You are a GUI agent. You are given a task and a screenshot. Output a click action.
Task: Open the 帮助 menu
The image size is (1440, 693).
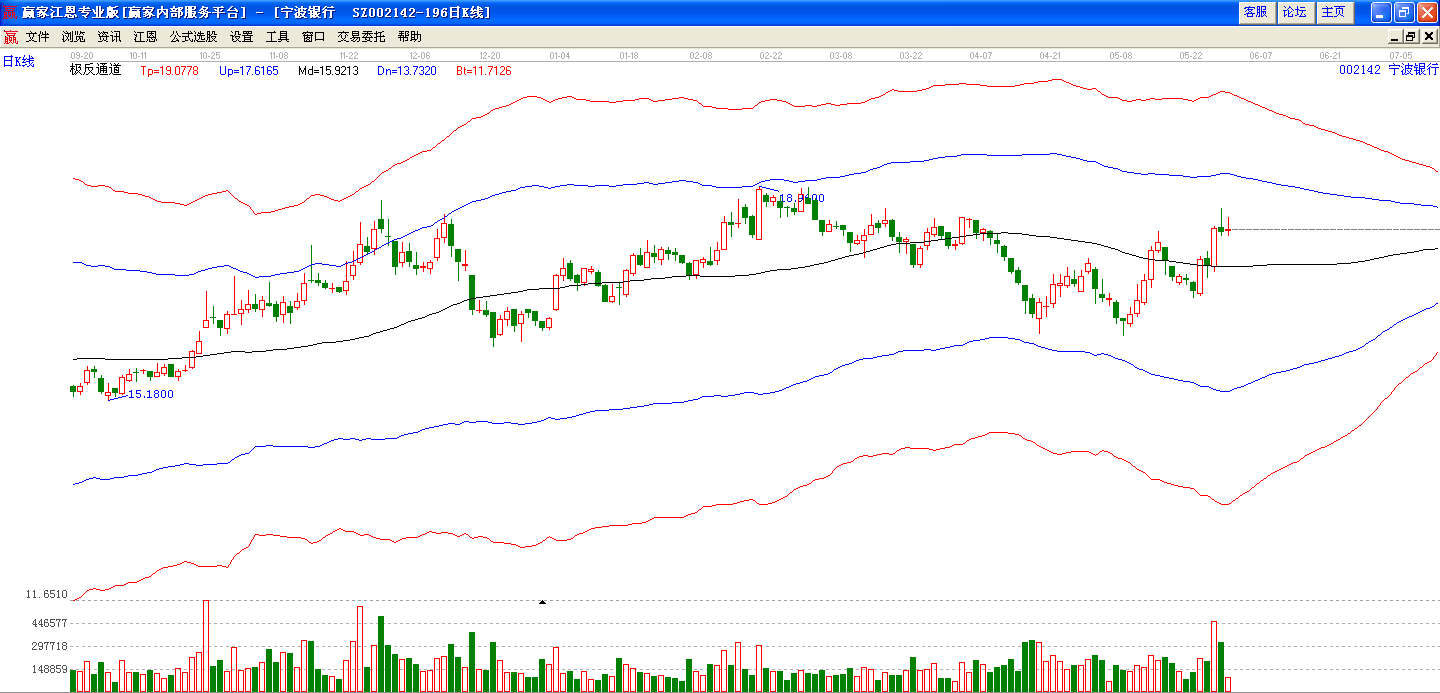pos(409,37)
